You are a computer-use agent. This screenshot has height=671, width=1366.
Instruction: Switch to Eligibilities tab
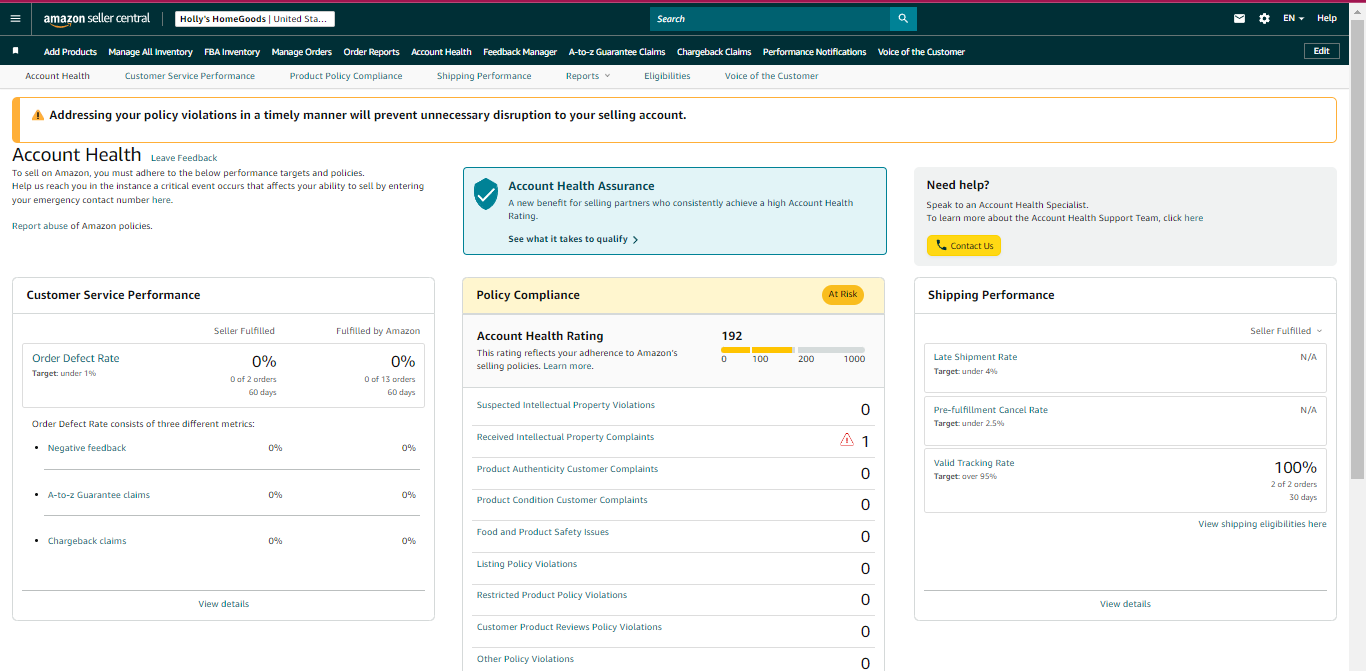coord(667,76)
